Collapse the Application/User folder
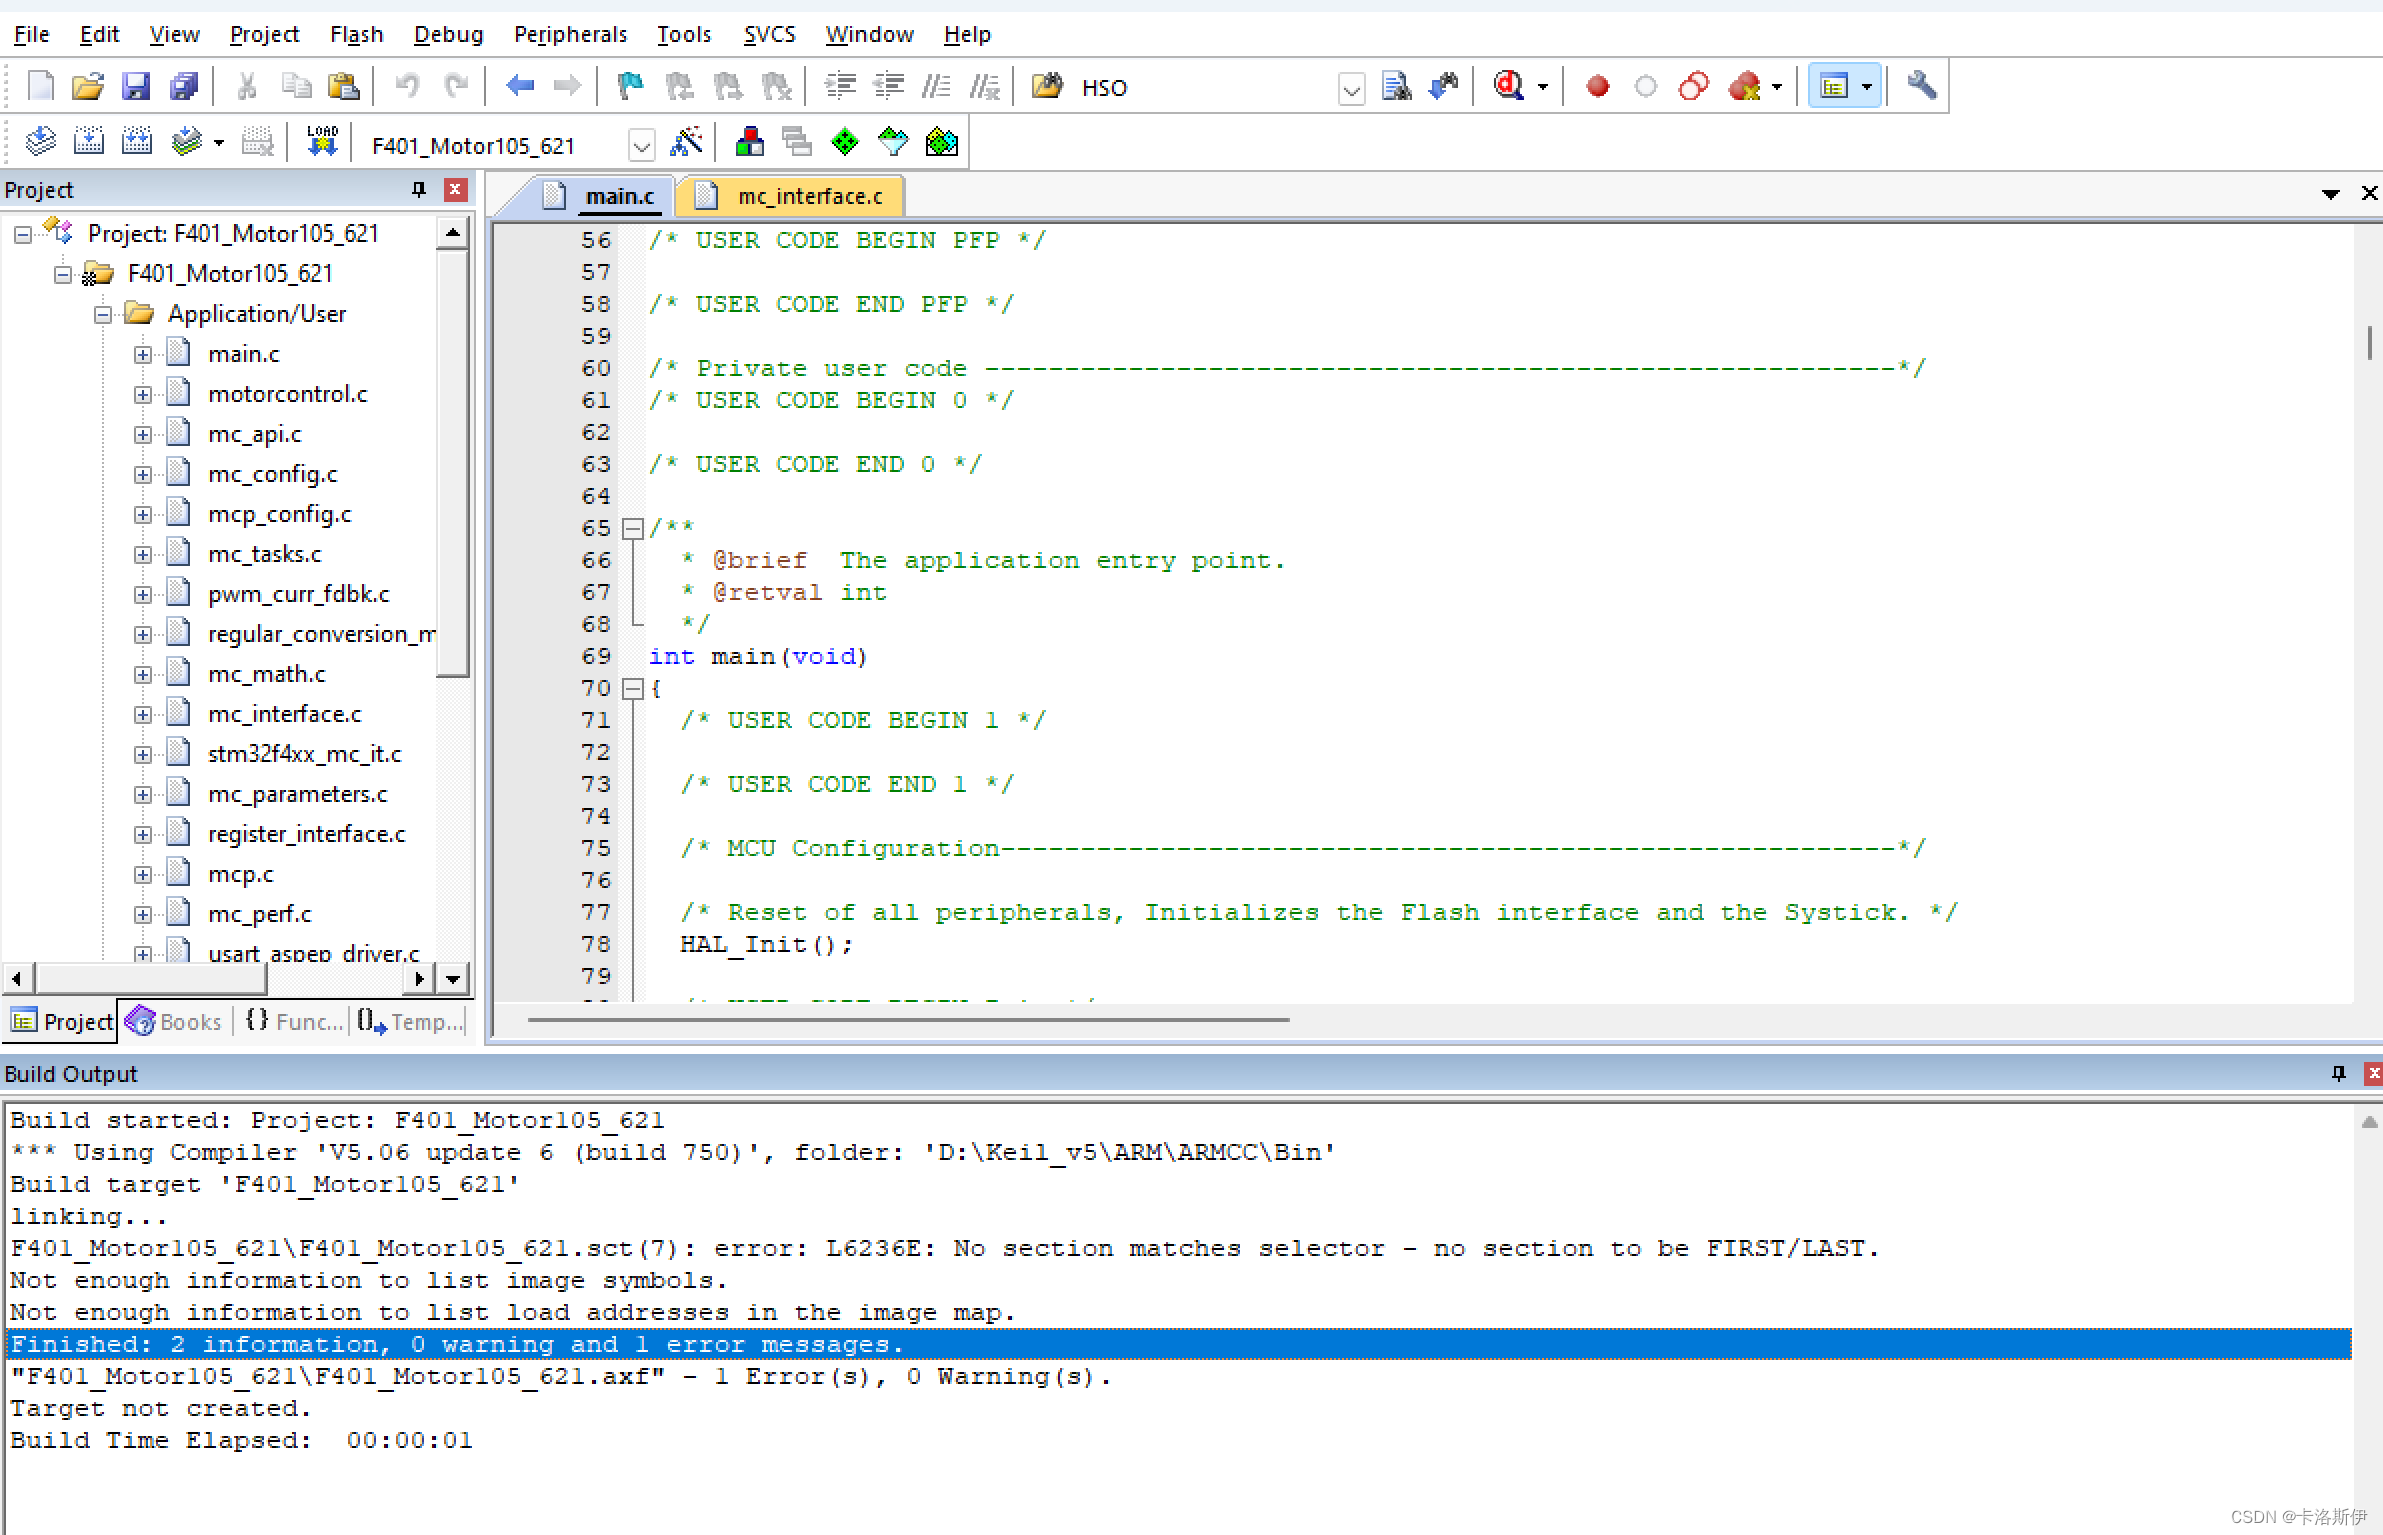 pos(103,315)
